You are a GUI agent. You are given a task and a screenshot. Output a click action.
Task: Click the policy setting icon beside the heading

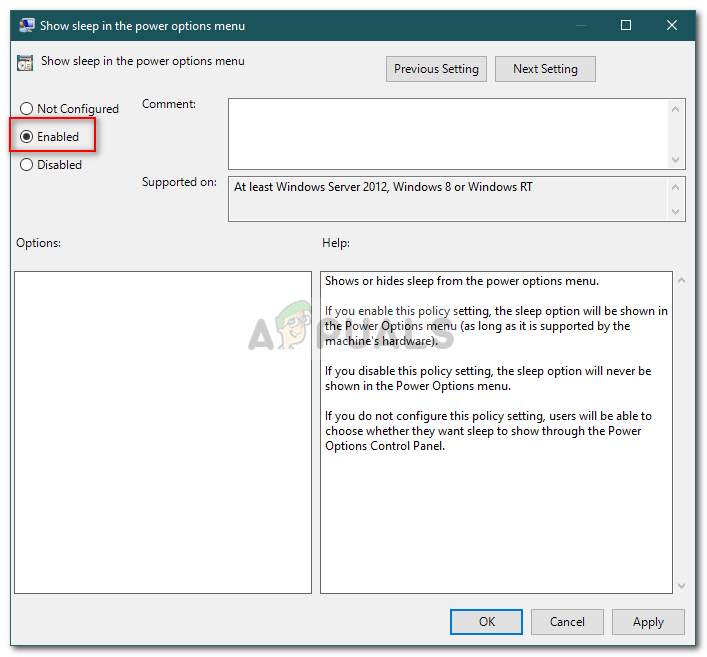(25, 63)
